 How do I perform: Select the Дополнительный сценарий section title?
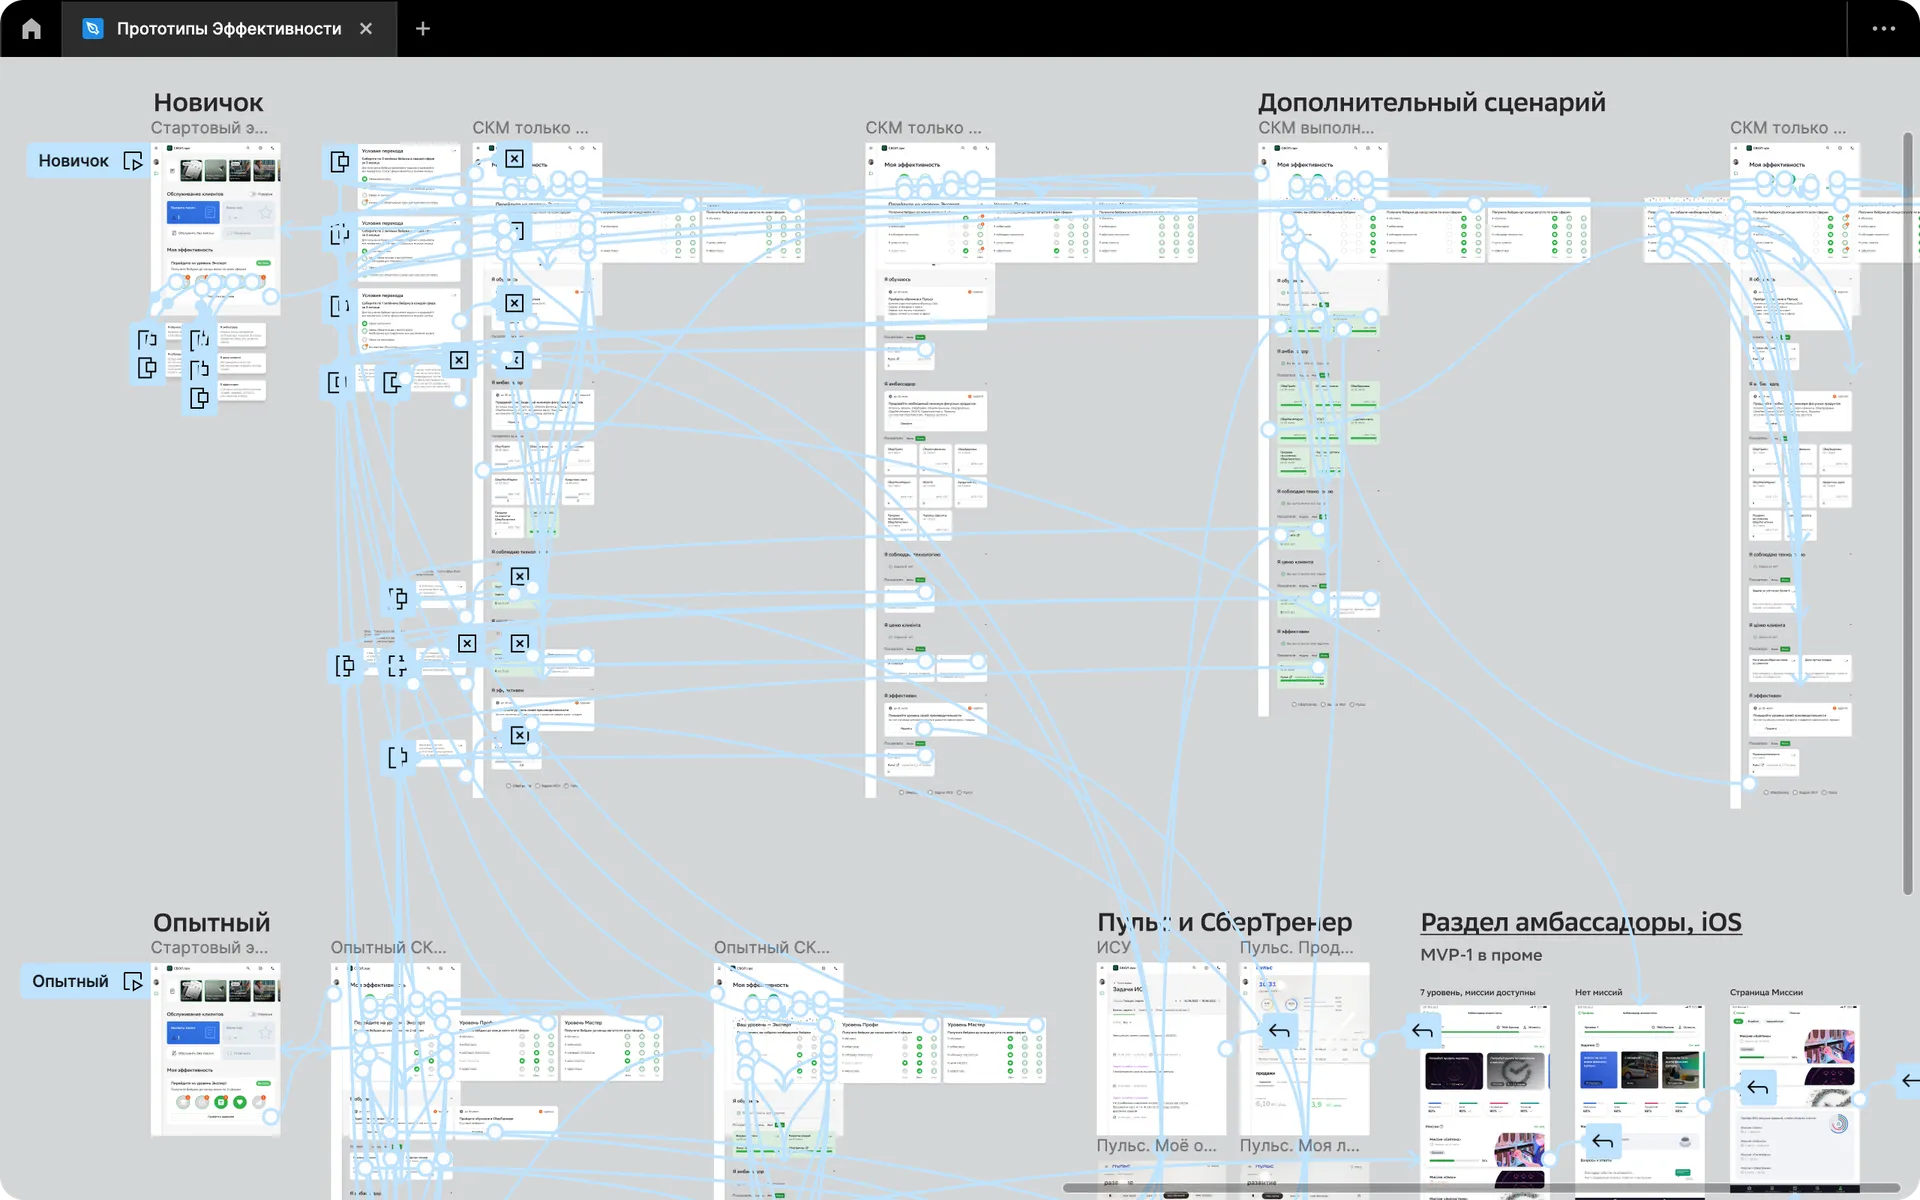1431,102
